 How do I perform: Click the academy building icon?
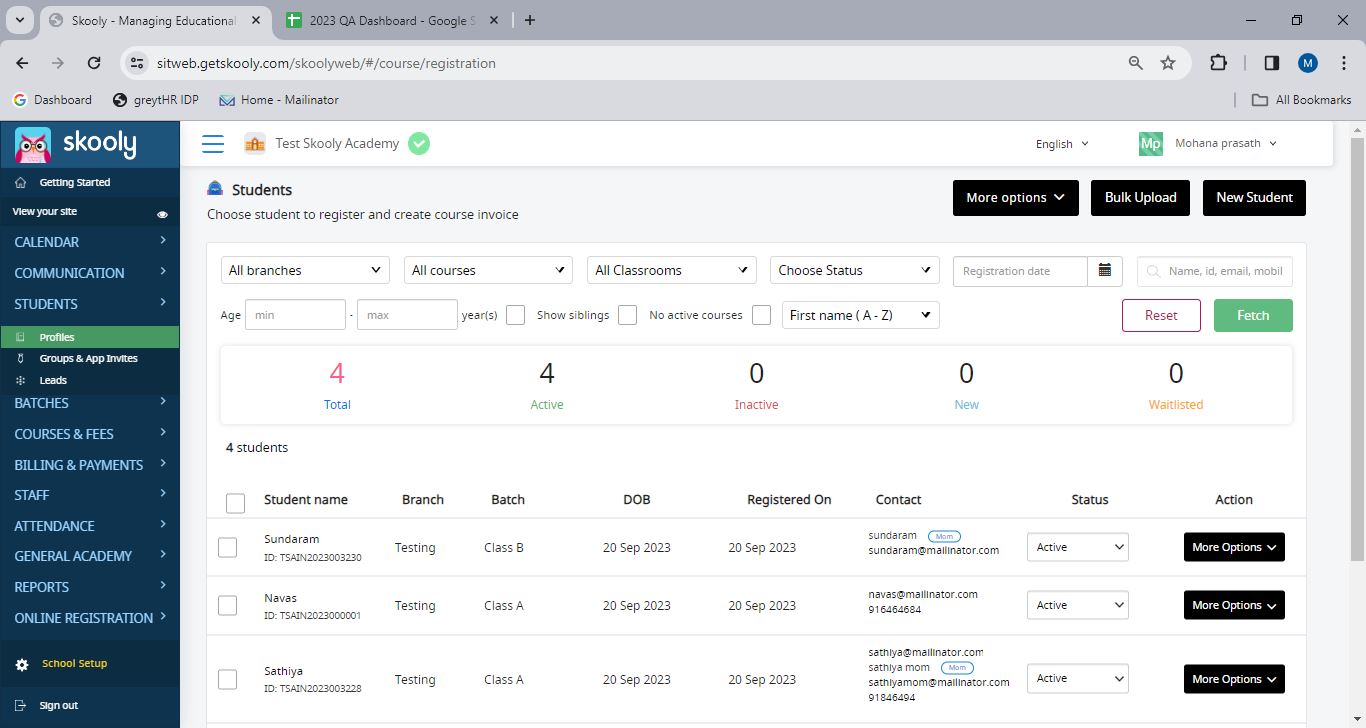(x=255, y=144)
